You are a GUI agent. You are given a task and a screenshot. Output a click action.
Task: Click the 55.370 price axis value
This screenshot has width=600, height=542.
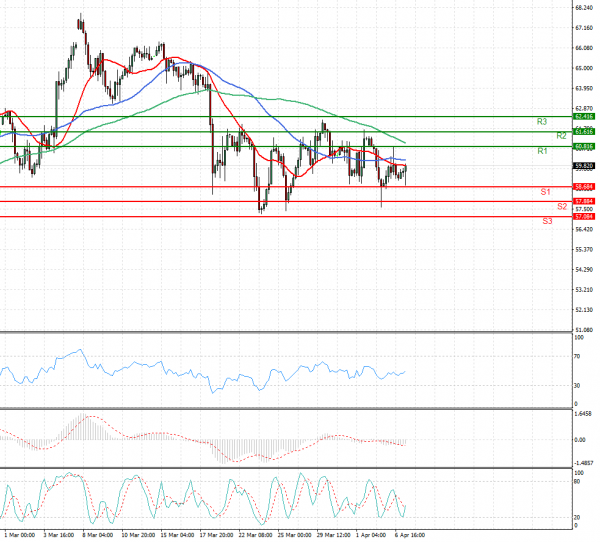point(584,250)
